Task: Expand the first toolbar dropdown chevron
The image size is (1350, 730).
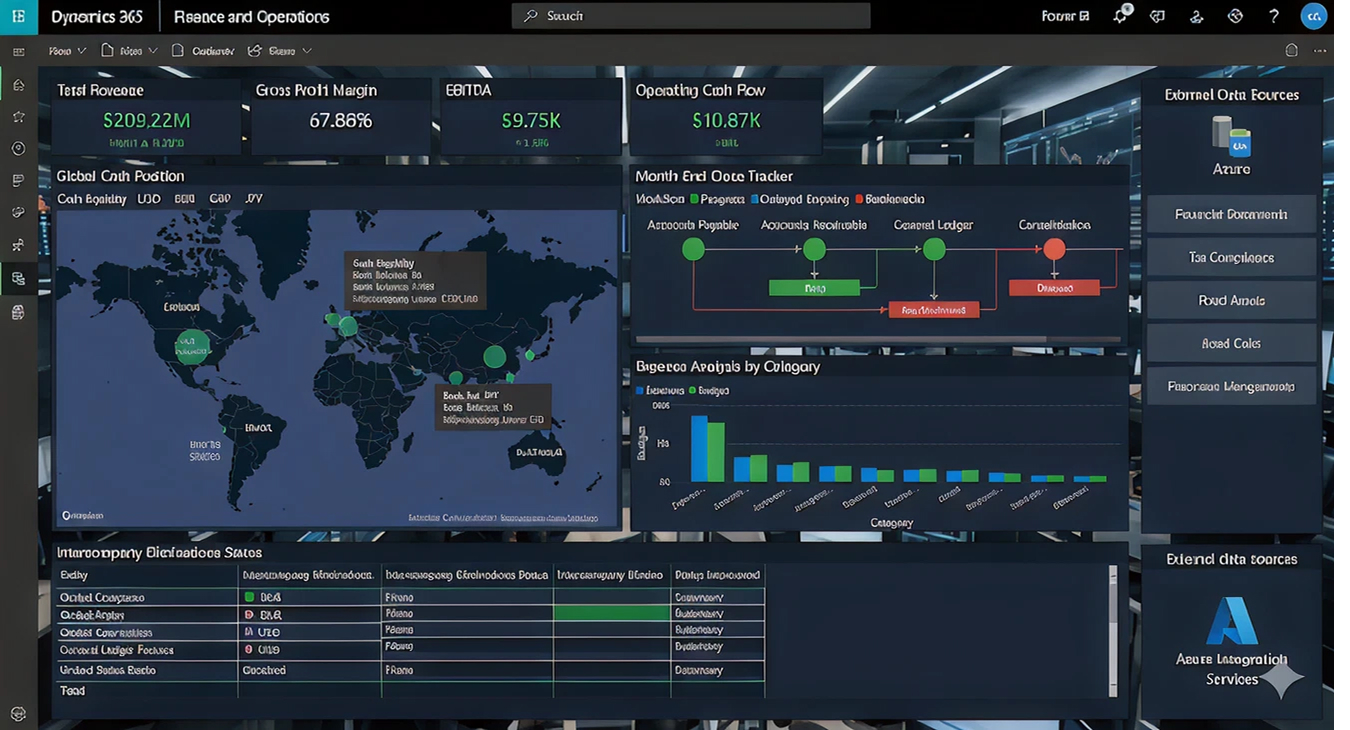Action: coord(82,51)
